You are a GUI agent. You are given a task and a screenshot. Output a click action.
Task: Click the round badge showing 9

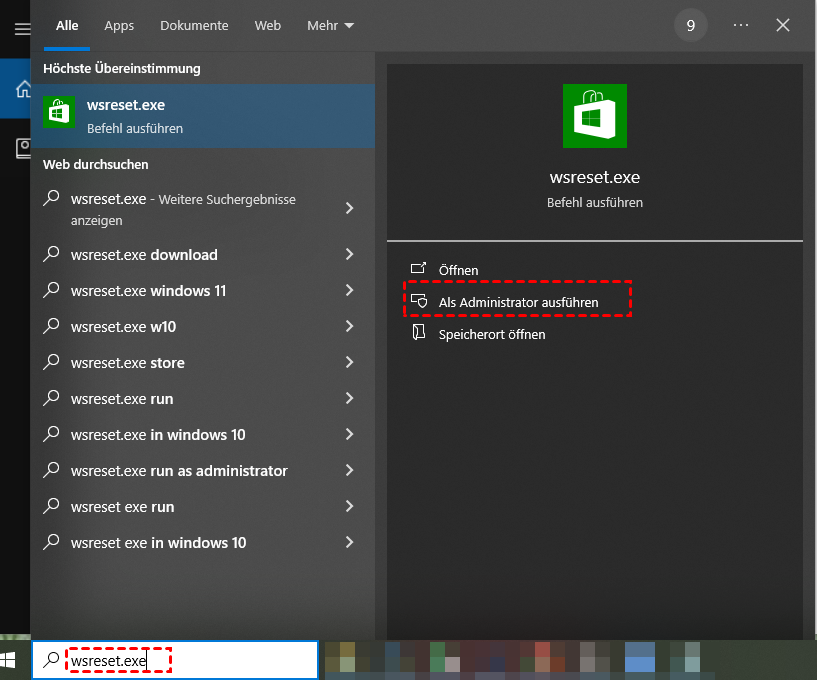click(x=691, y=25)
